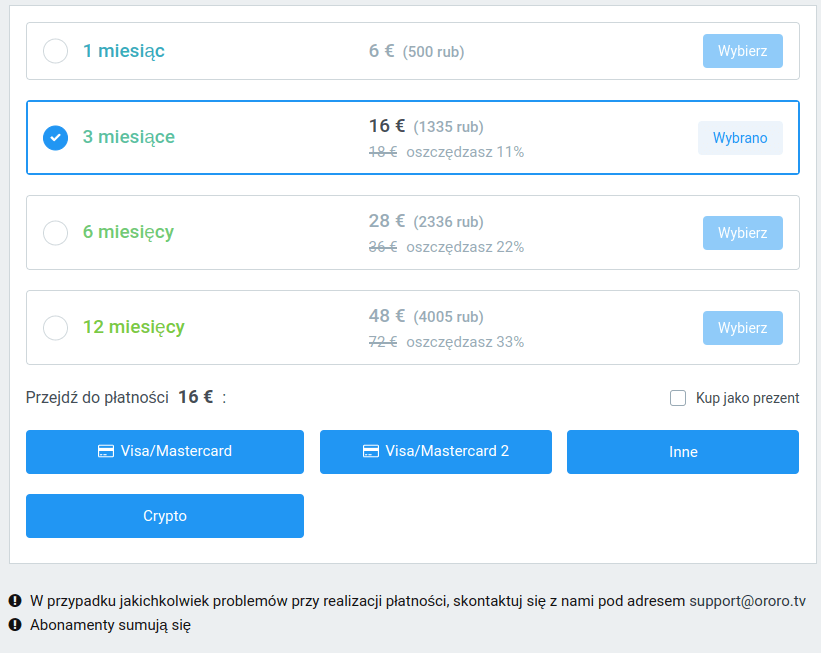This screenshot has height=653, width=821.
Task: Click the exclamation icon beside payment problems note
Action: 15,601
